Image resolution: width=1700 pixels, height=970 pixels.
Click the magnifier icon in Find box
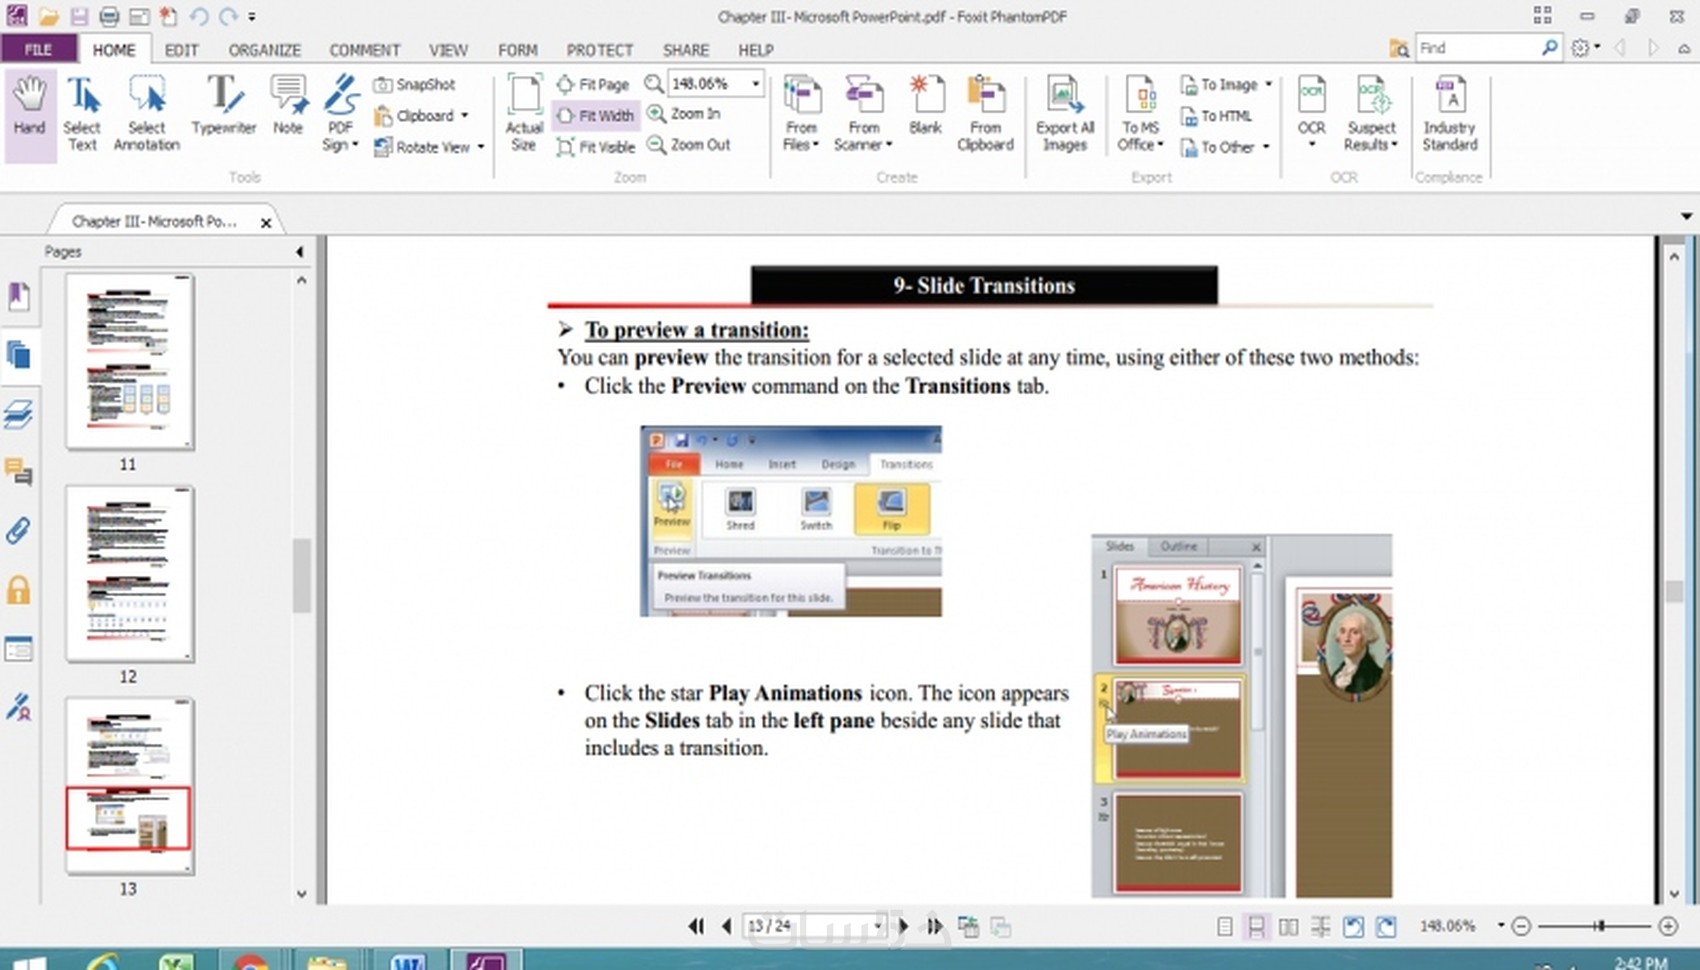(x=1549, y=47)
